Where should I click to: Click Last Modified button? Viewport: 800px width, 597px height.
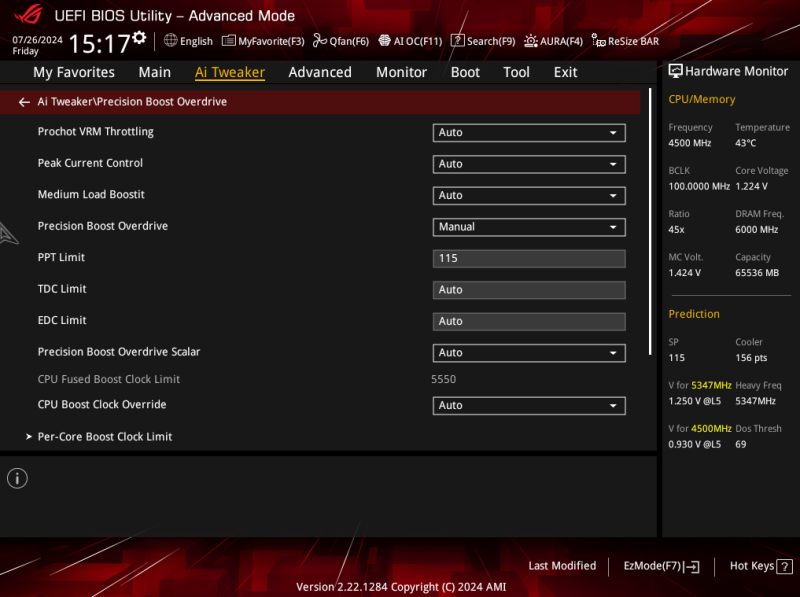point(562,566)
